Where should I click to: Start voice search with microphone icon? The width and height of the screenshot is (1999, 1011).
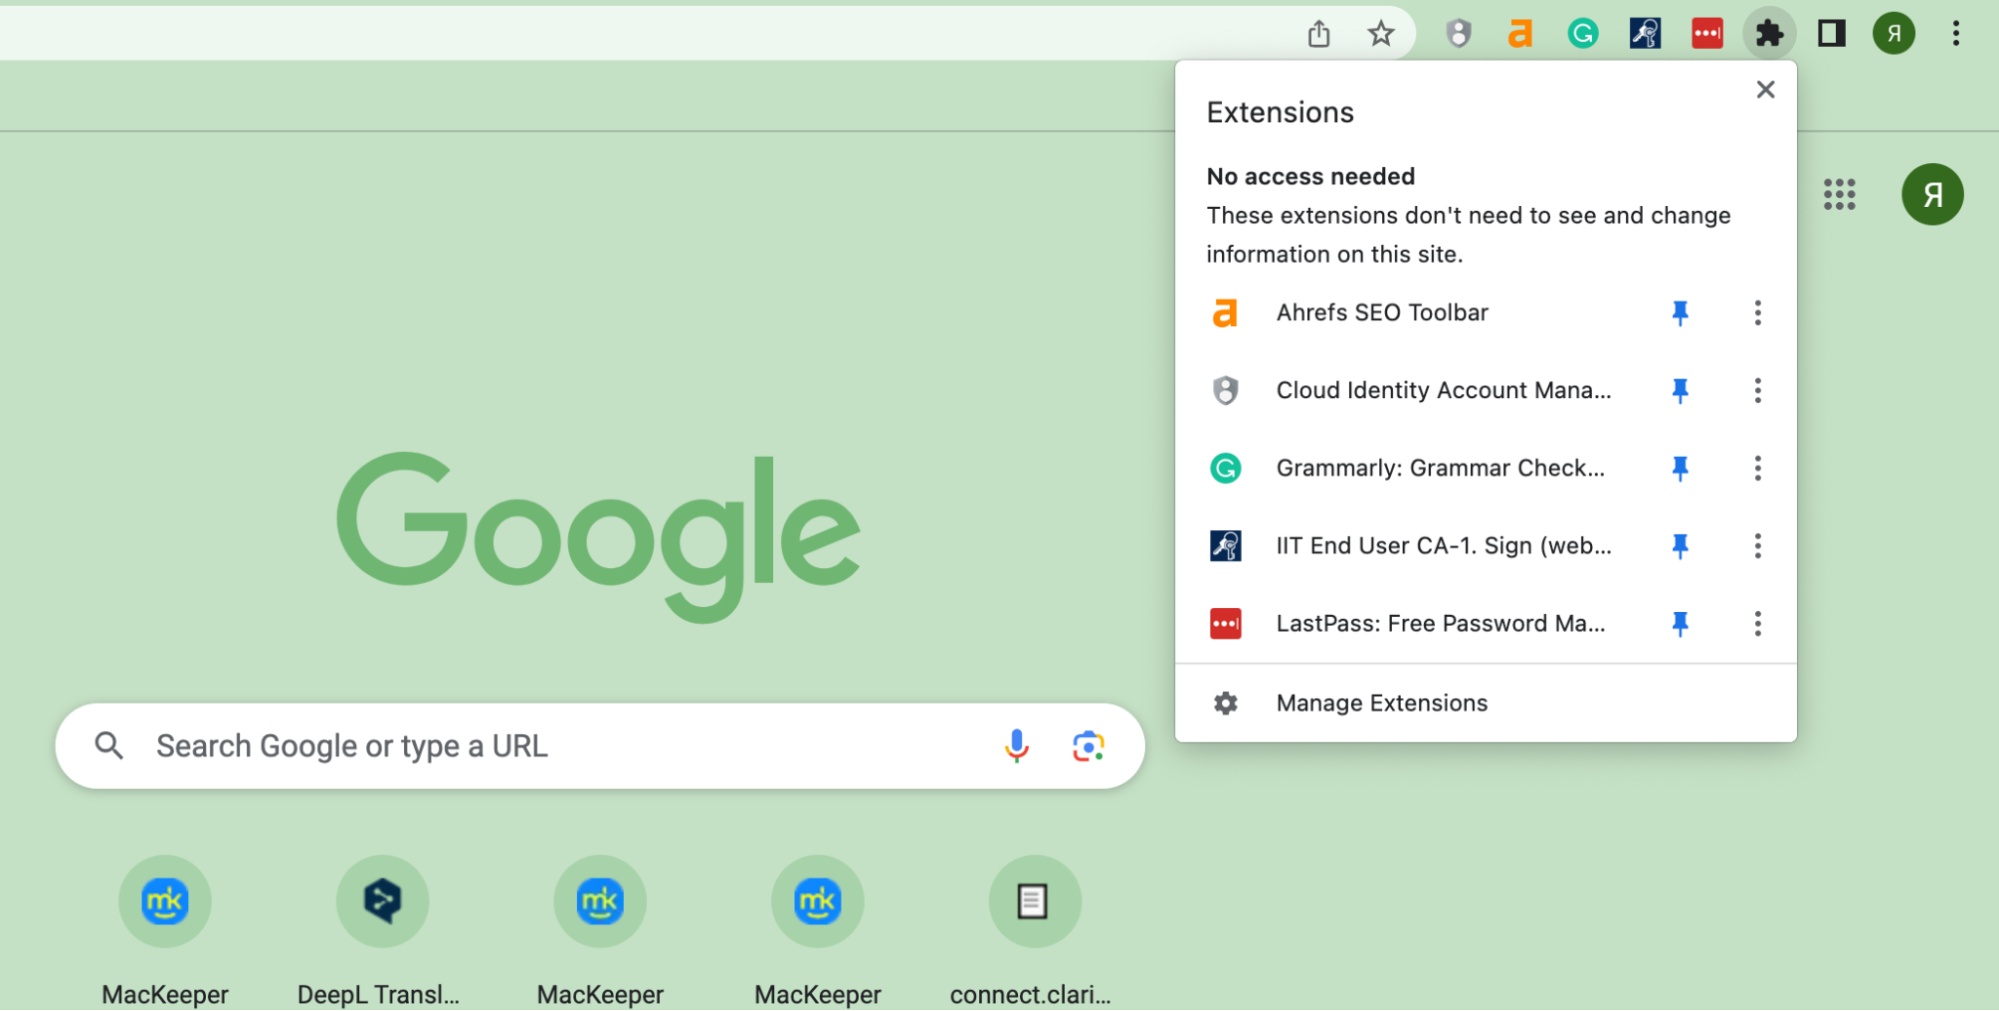(x=1016, y=746)
